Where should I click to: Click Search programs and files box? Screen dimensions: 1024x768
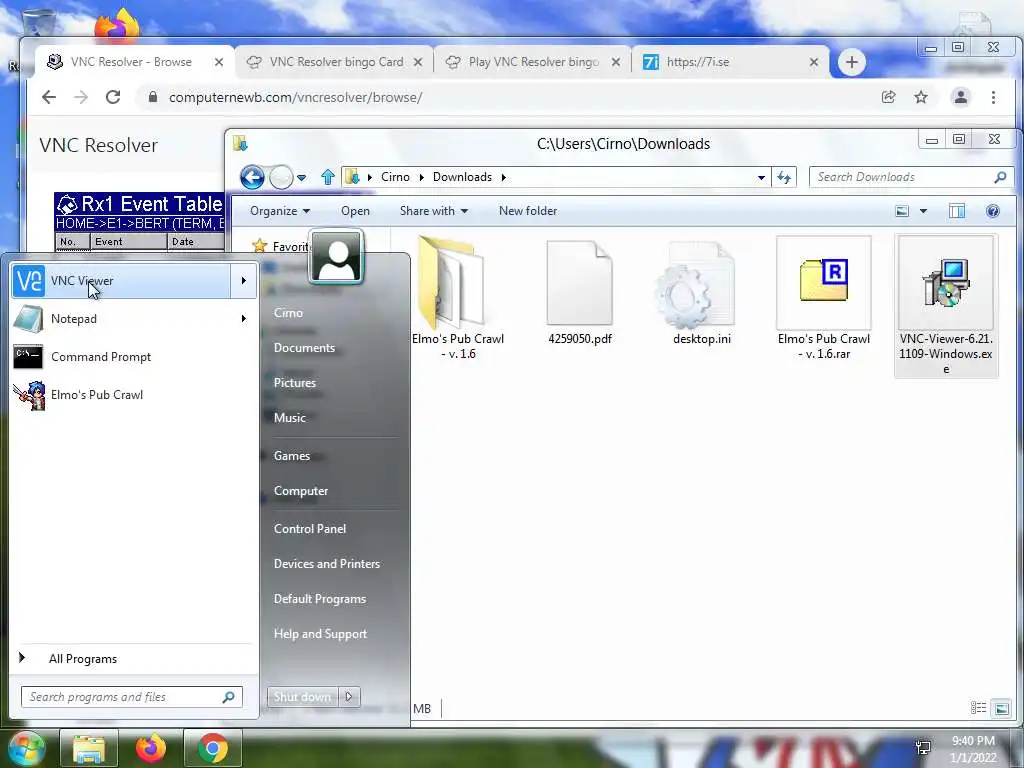point(131,697)
